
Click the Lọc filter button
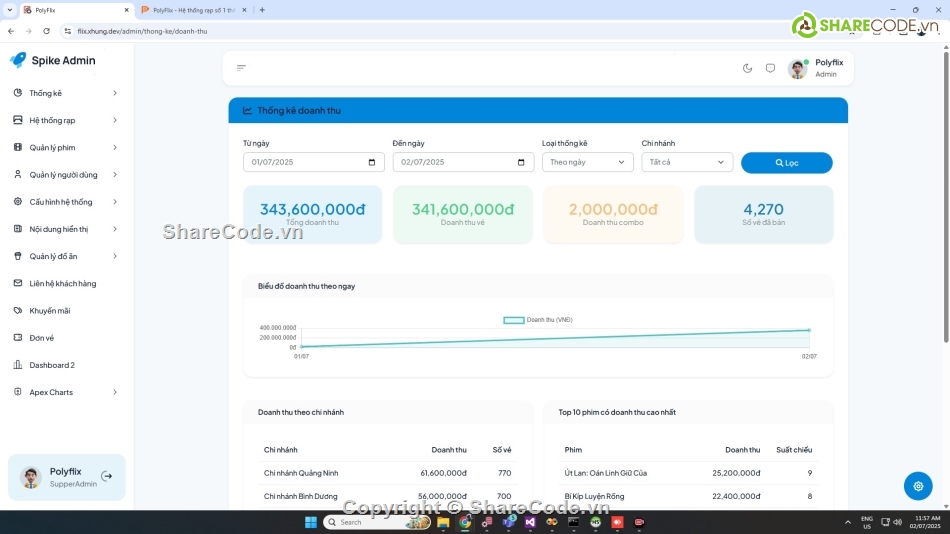(x=786, y=162)
